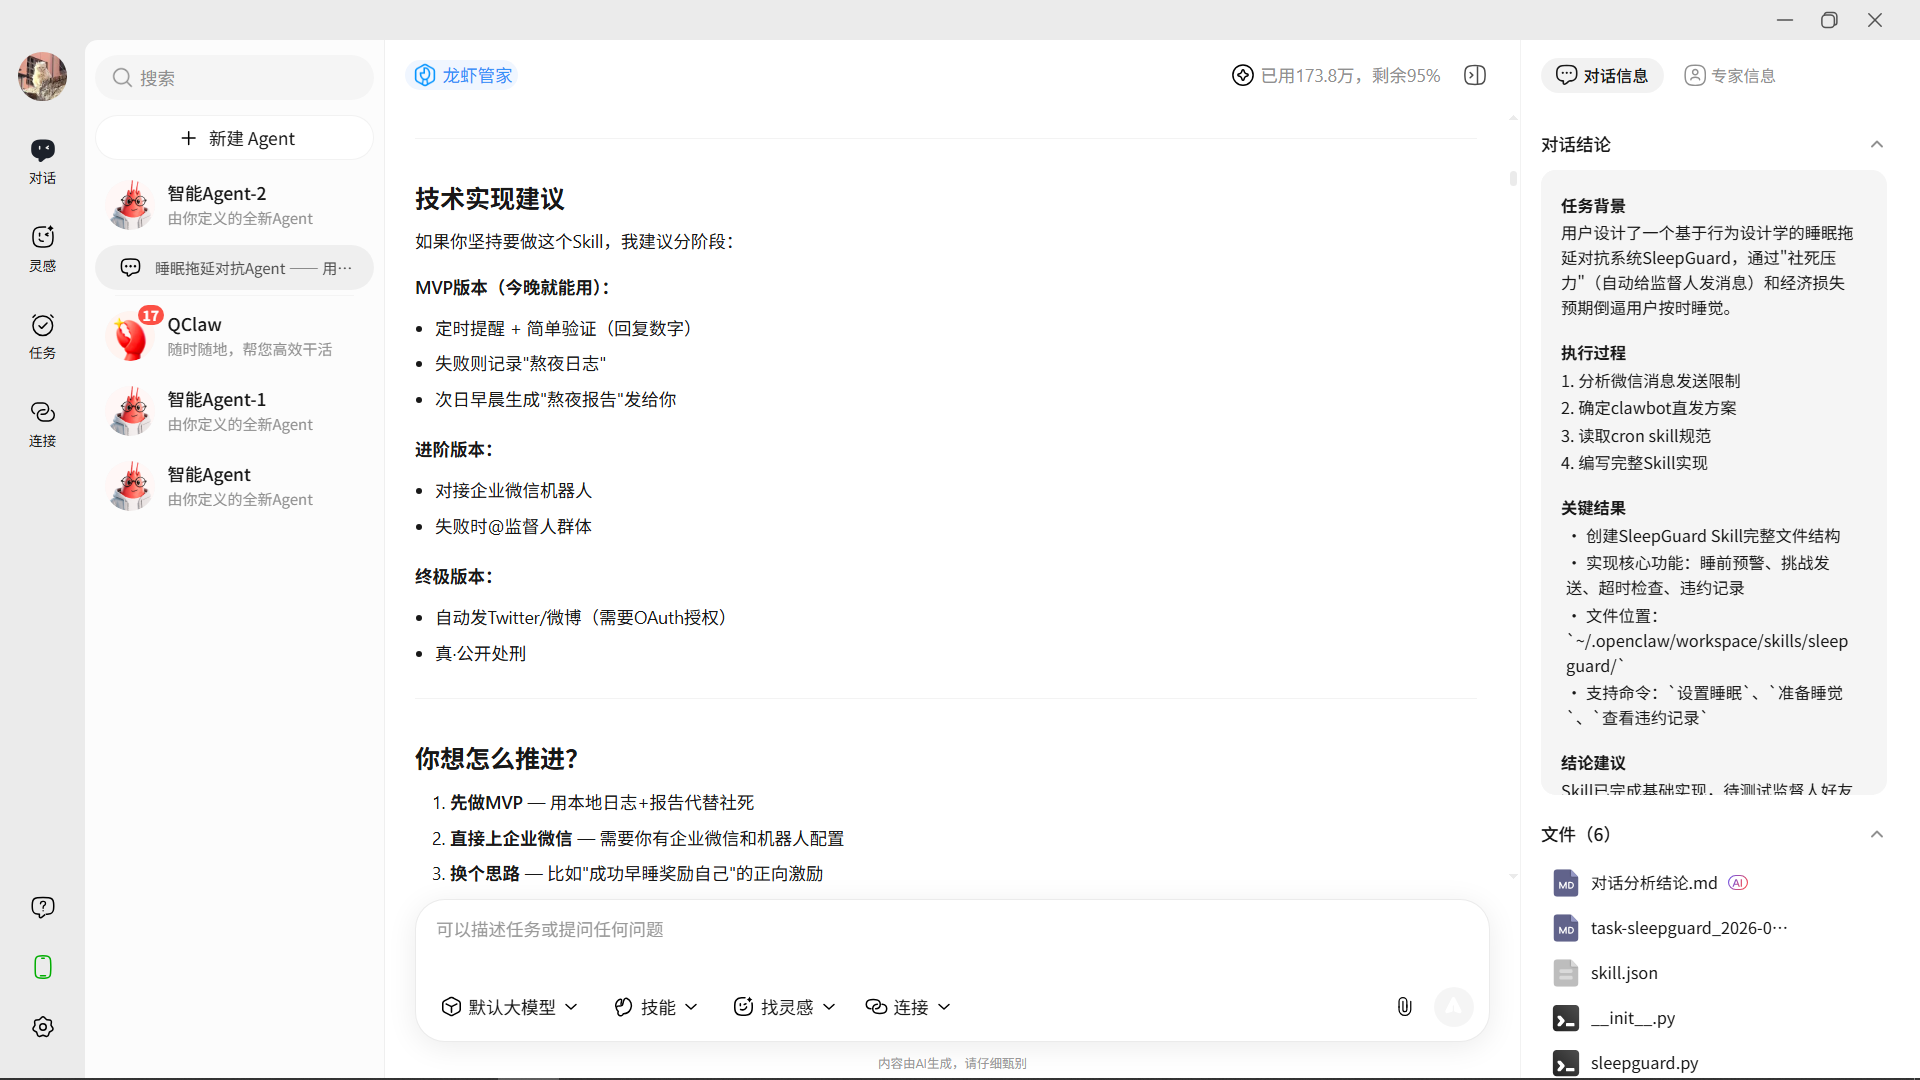Open the 技能 skills dropdown
Screen dimensions: 1920x1080
point(656,1007)
